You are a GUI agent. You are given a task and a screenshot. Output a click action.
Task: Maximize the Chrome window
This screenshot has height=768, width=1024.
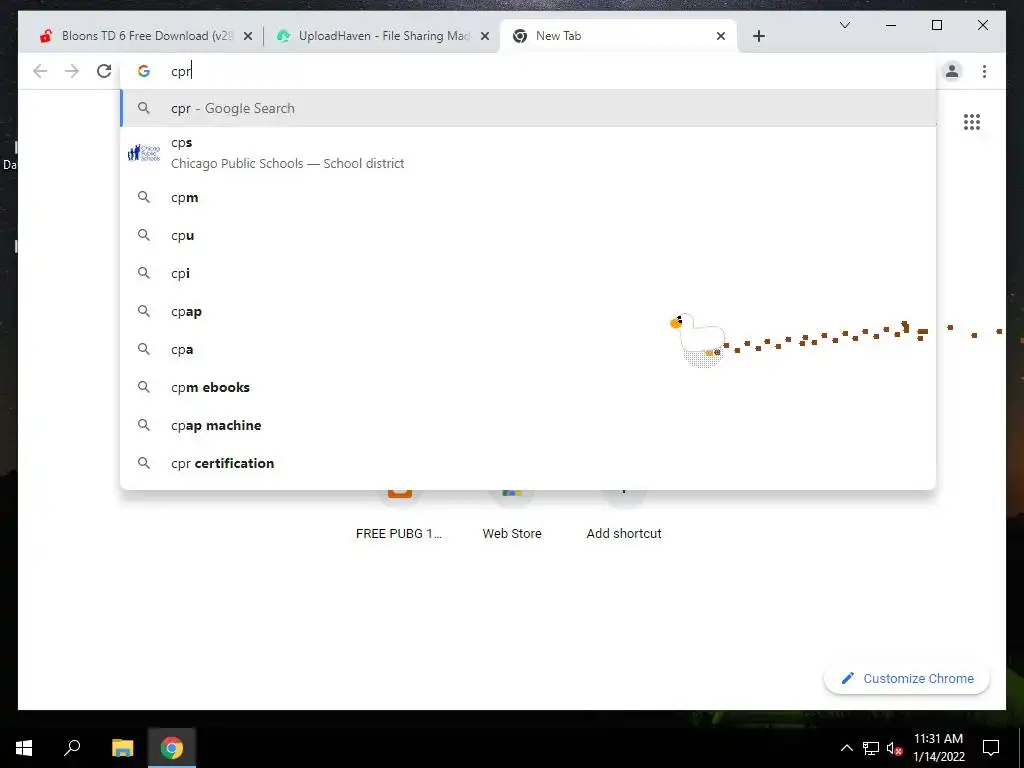point(936,25)
